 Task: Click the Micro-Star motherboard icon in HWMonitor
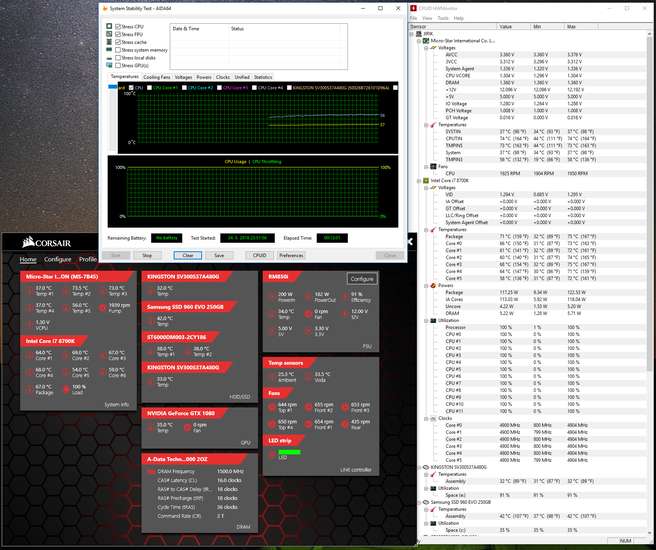click(x=426, y=41)
